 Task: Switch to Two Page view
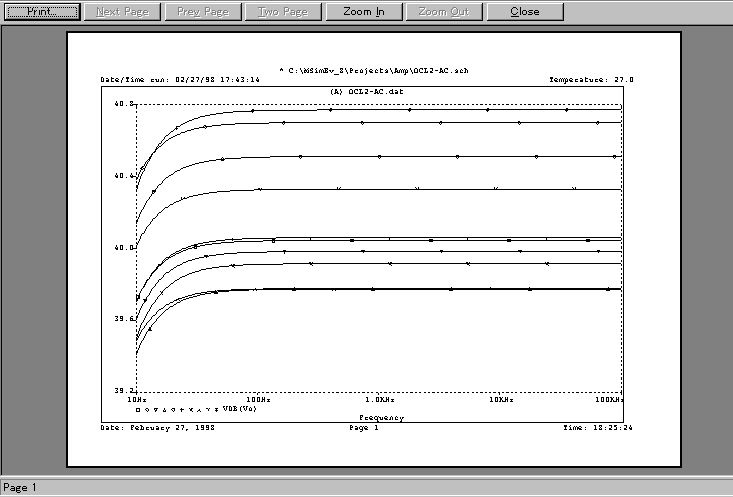(283, 12)
